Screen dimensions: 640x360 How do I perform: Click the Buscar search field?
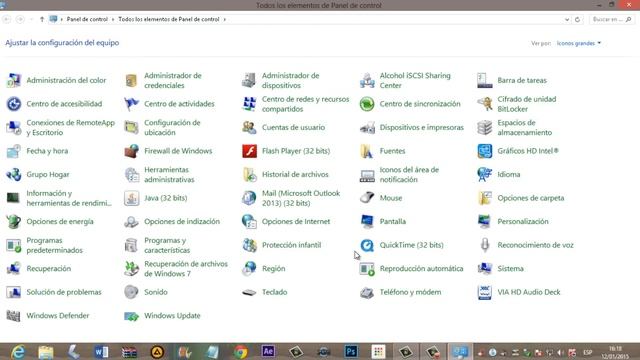point(612,19)
